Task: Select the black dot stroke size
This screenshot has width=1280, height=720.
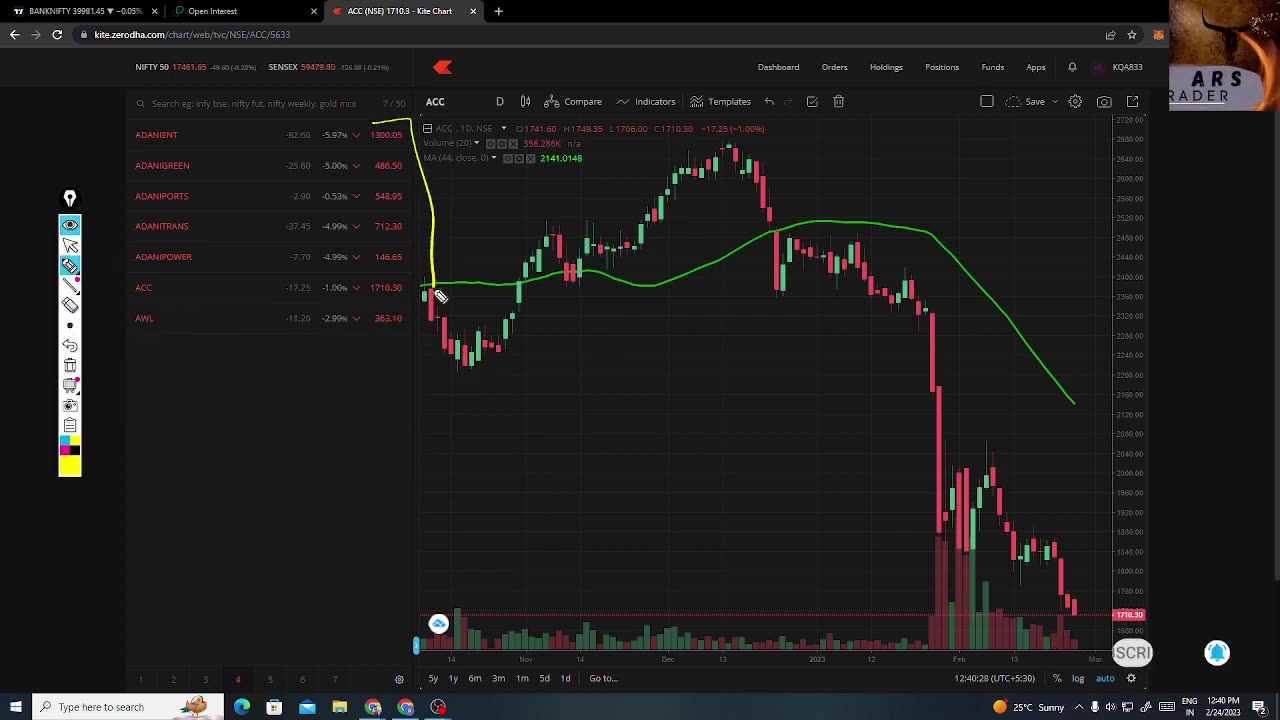Action: (x=70, y=326)
